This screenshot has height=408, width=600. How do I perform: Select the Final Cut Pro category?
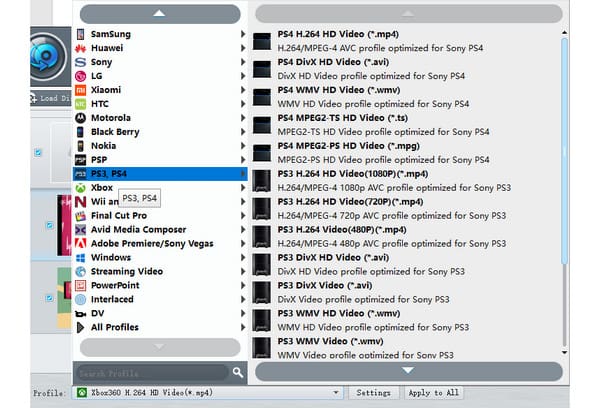(x=160, y=216)
